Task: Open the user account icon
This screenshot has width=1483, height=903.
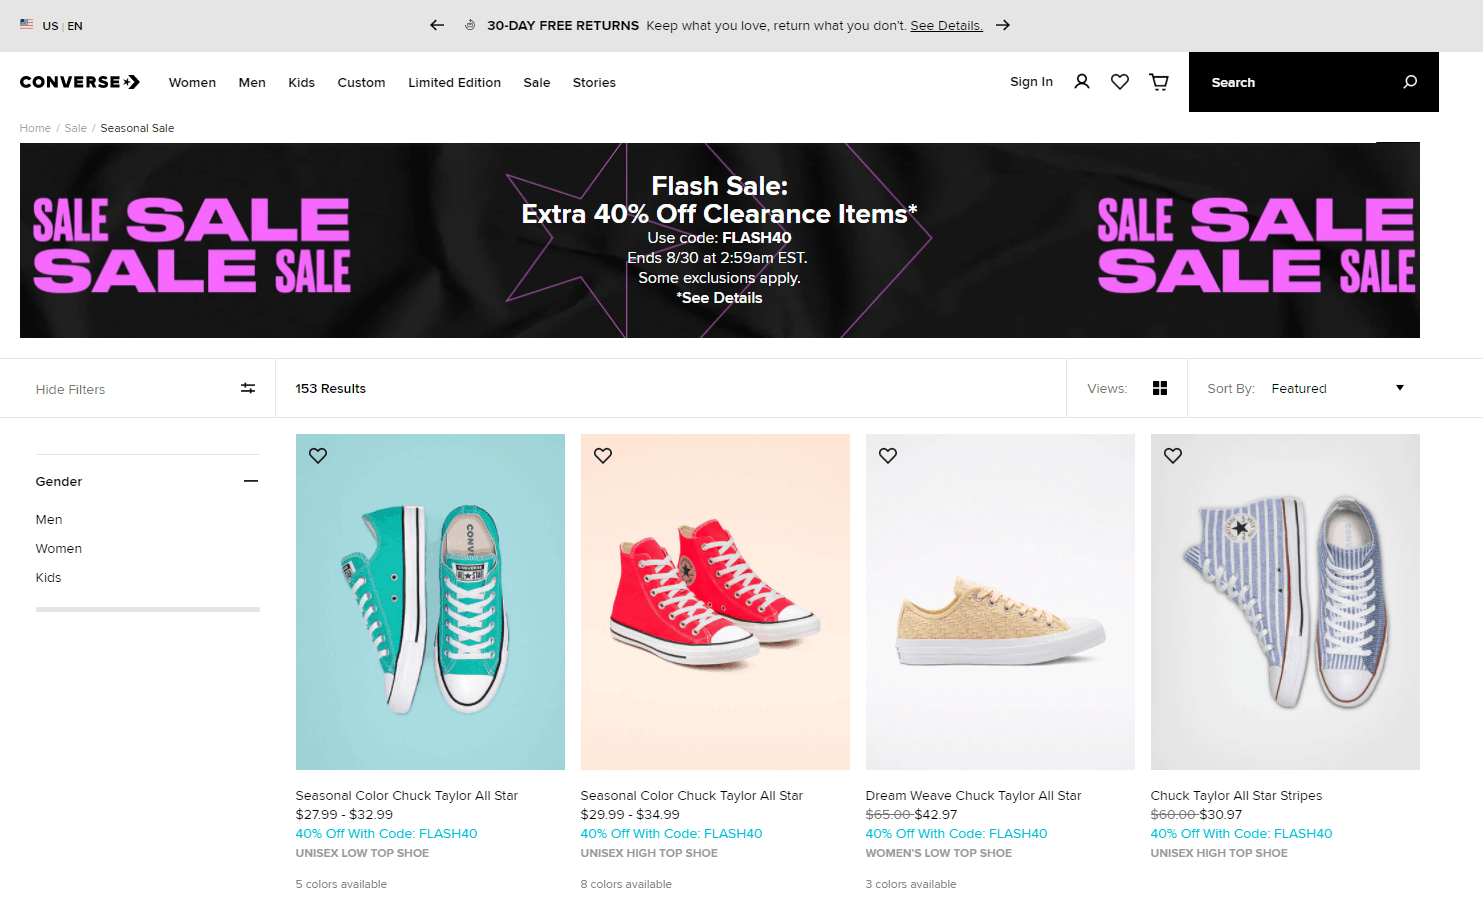Action: coord(1081,82)
